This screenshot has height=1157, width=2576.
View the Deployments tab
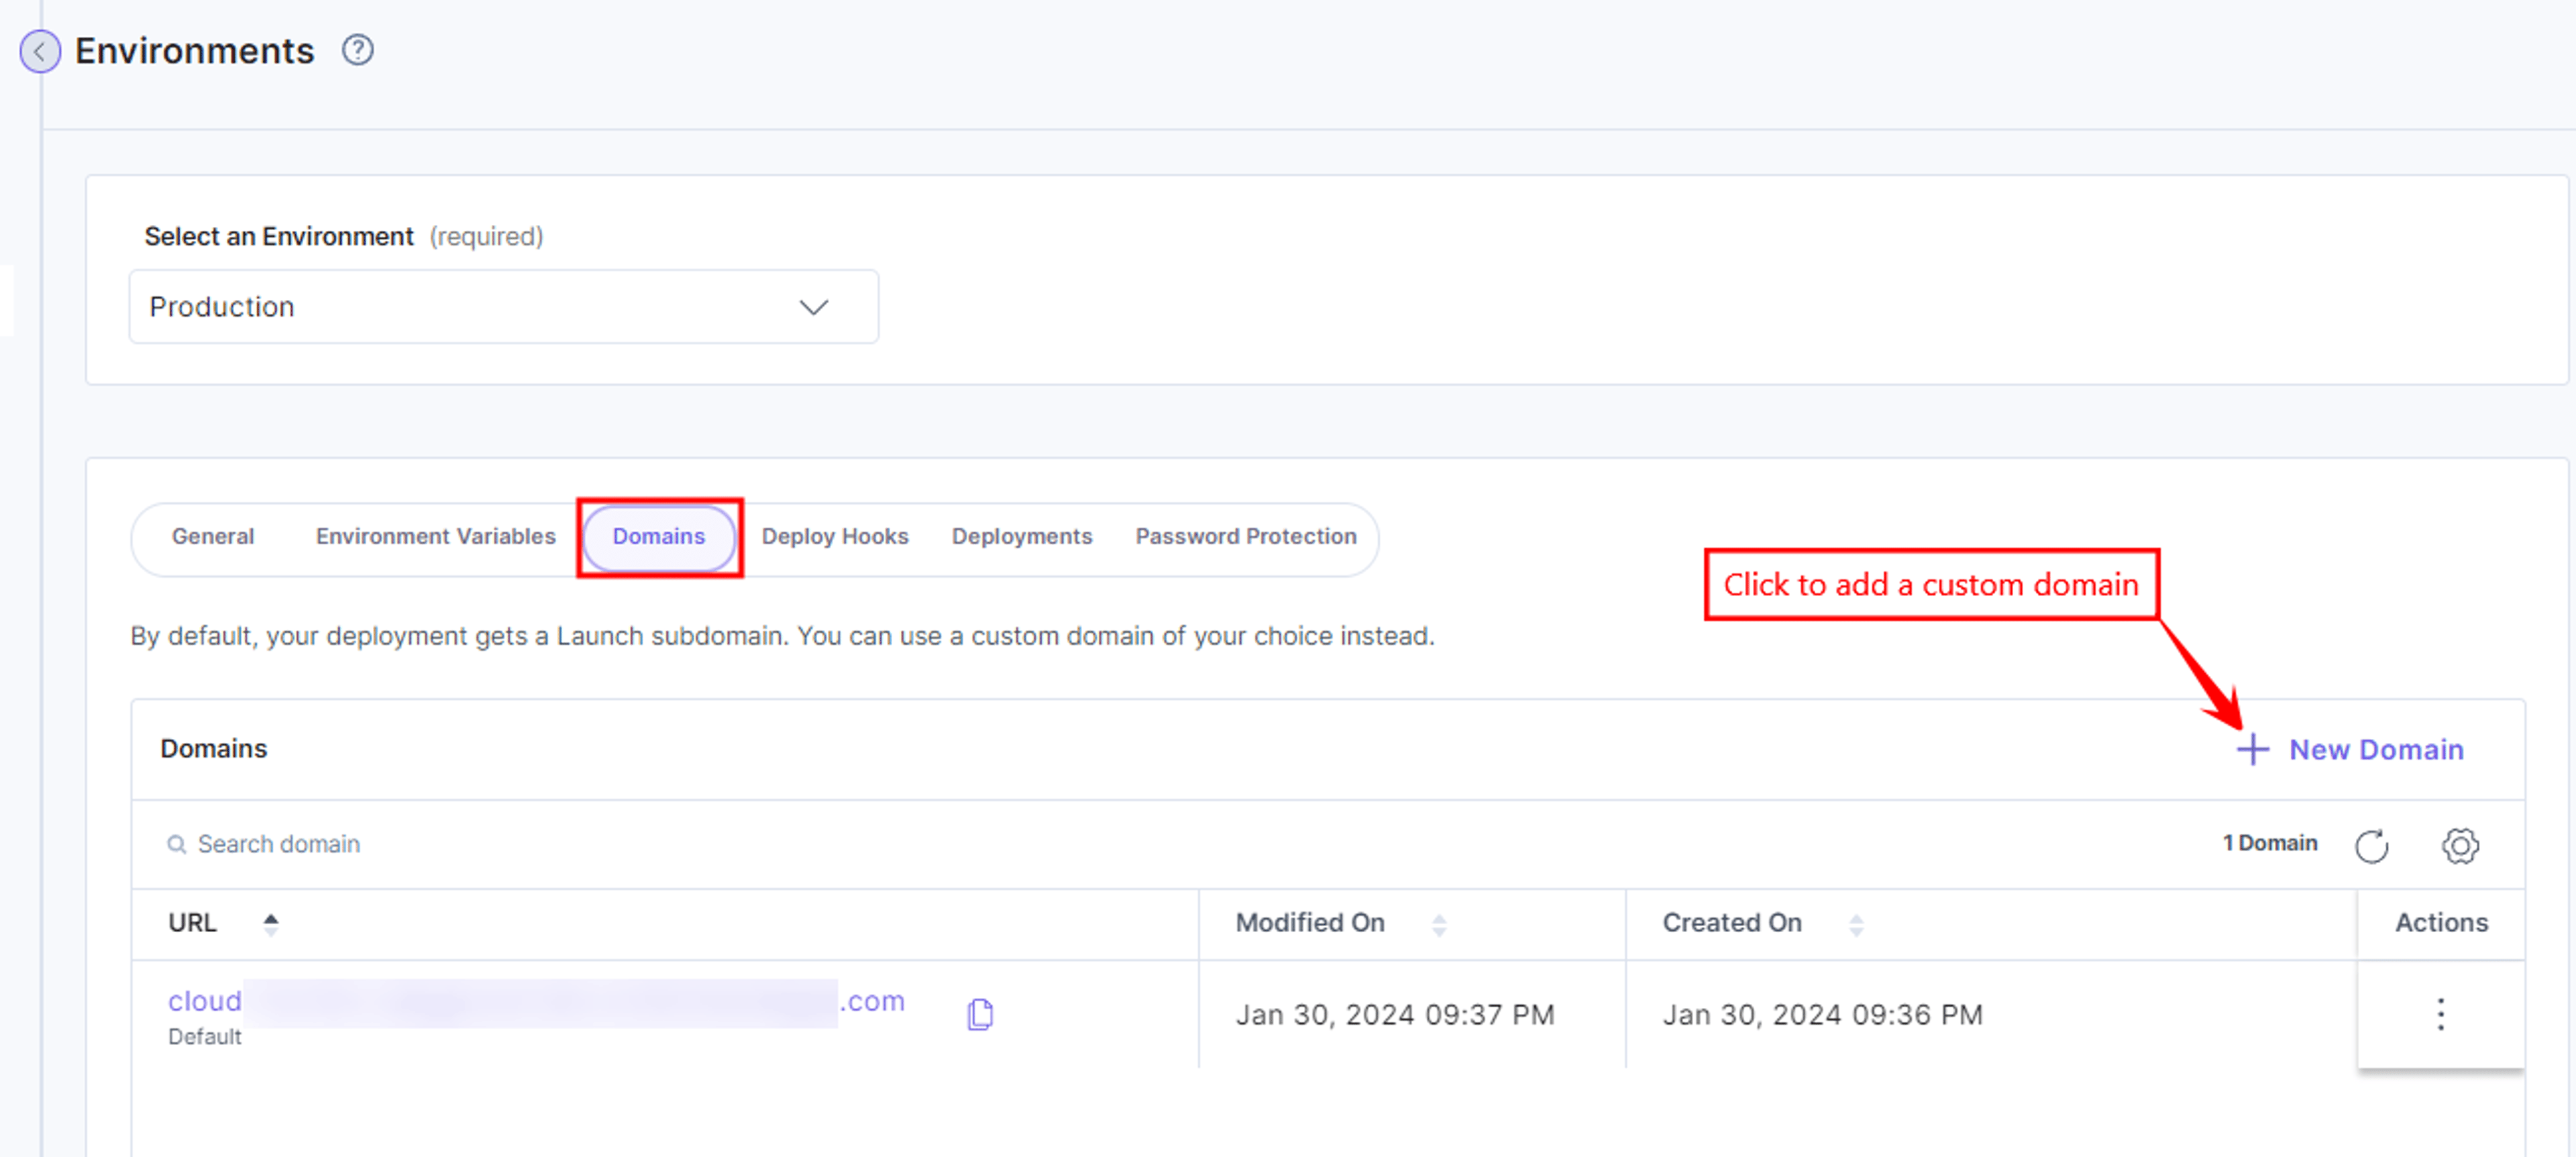click(x=1022, y=536)
